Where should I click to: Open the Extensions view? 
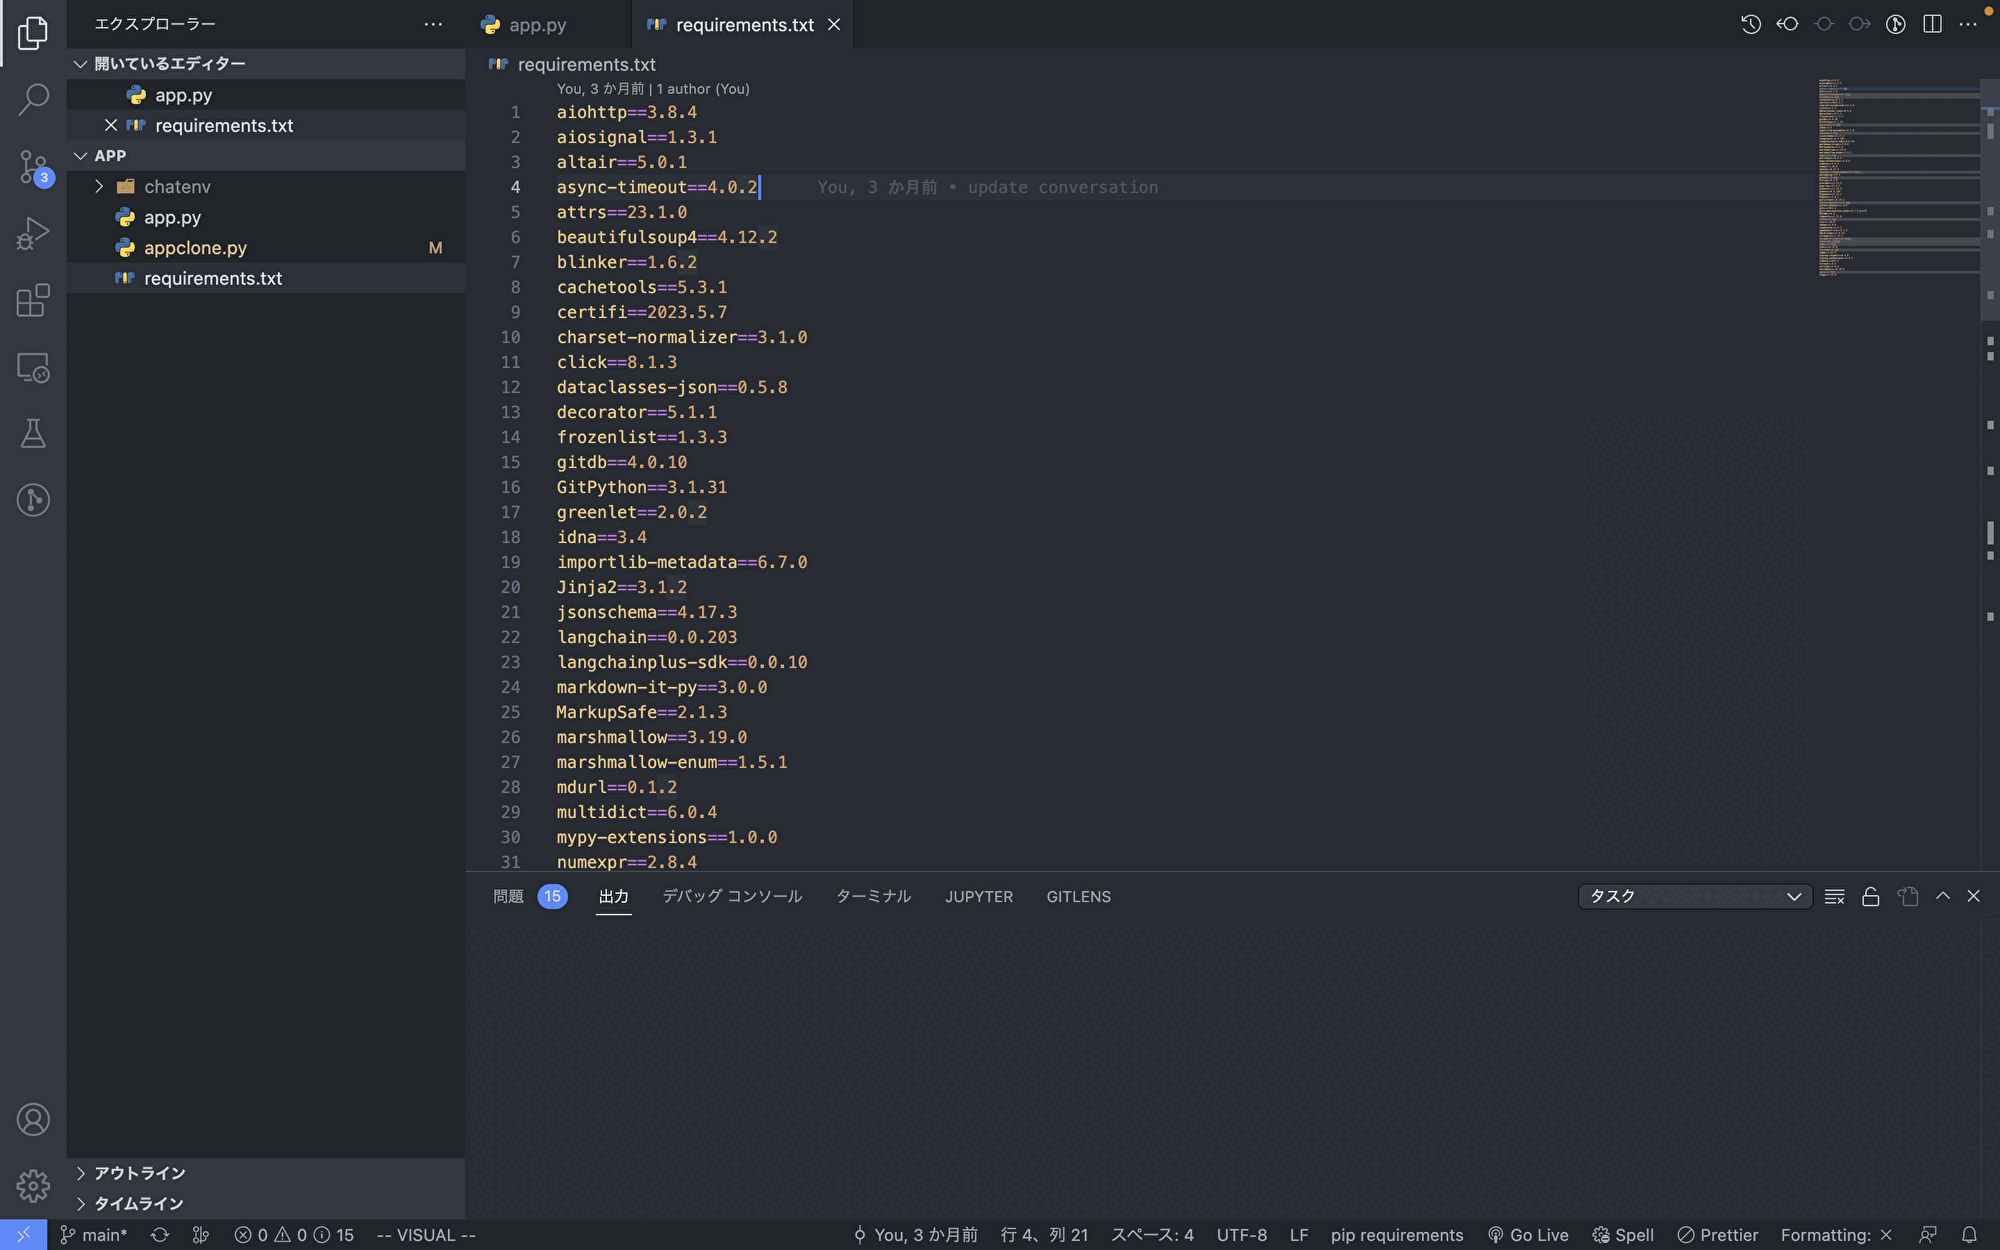pyautogui.click(x=33, y=300)
